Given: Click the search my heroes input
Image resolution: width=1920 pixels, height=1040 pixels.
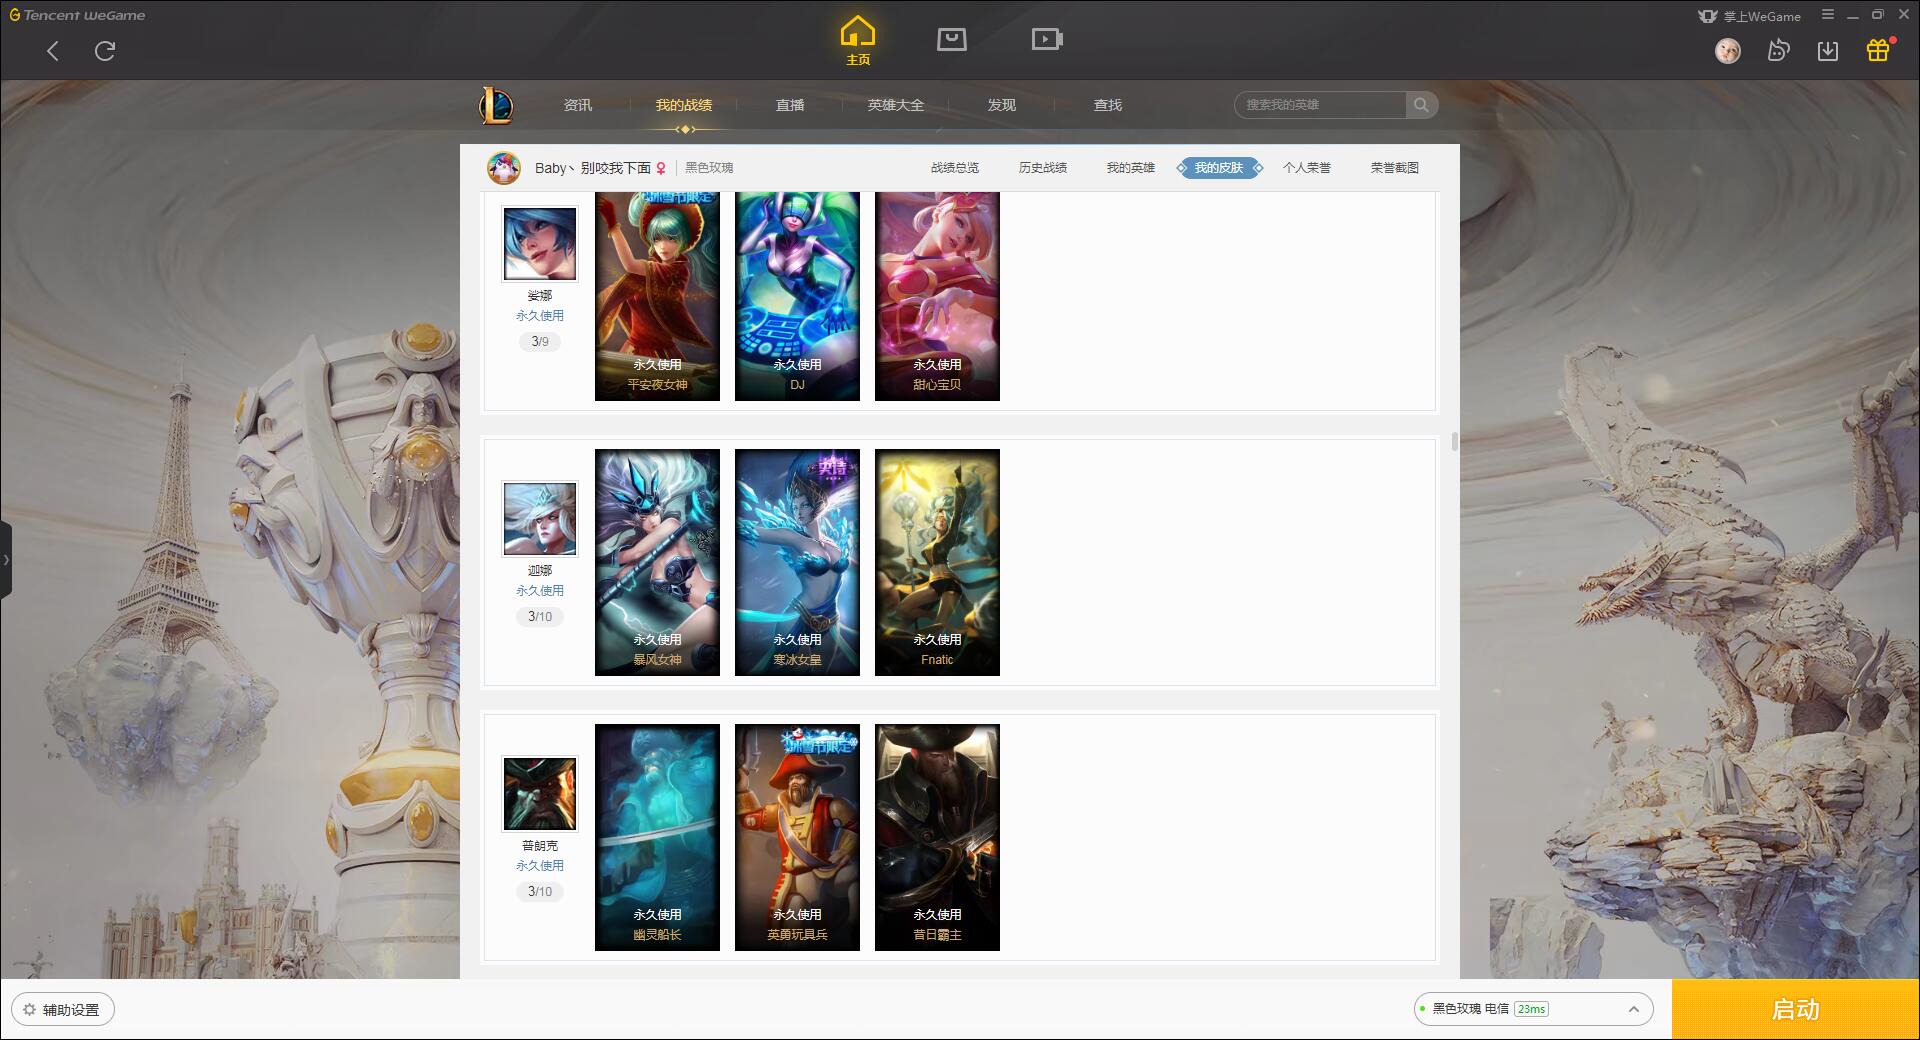Looking at the screenshot, I should pos(1321,105).
